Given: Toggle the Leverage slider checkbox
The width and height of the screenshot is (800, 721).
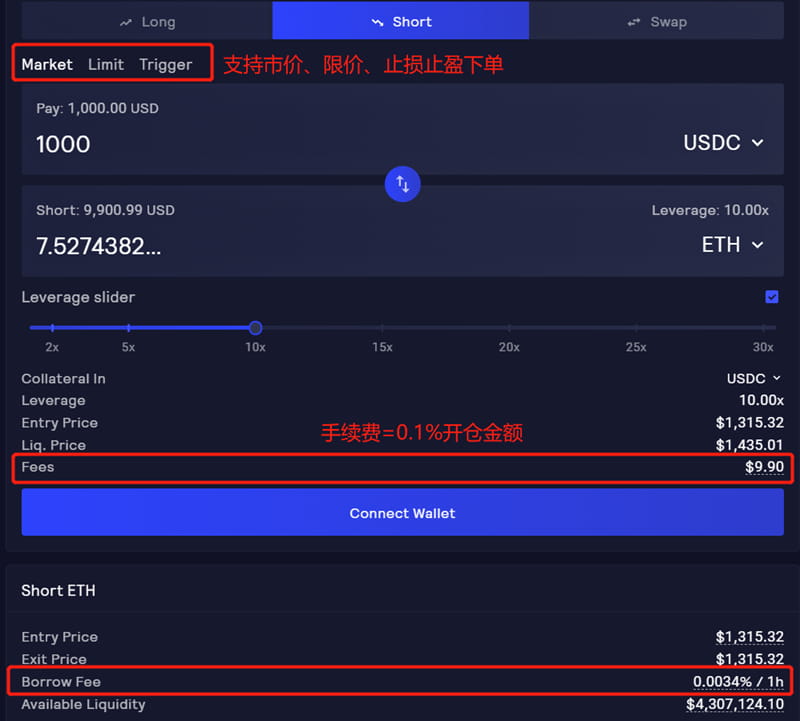Looking at the screenshot, I should click(771, 297).
